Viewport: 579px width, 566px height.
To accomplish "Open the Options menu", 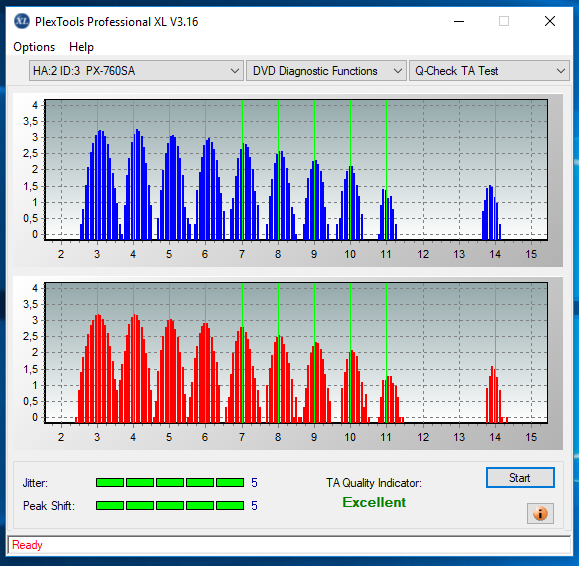I will pos(34,47).
